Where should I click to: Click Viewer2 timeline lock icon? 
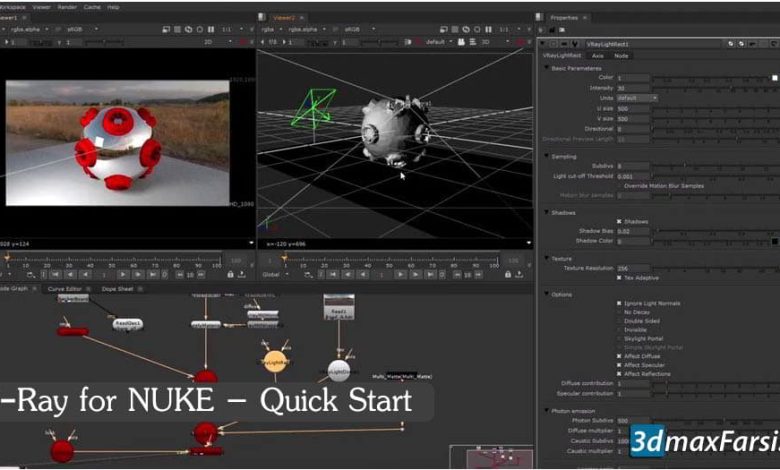[x=507, y=275]
